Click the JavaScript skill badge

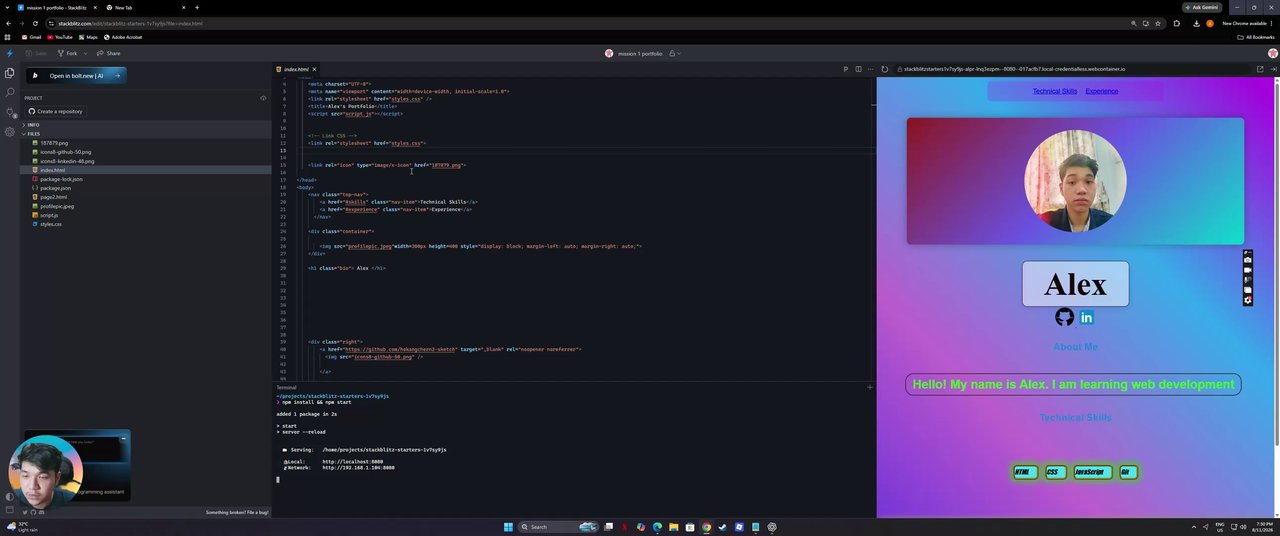coord(1092,472)
